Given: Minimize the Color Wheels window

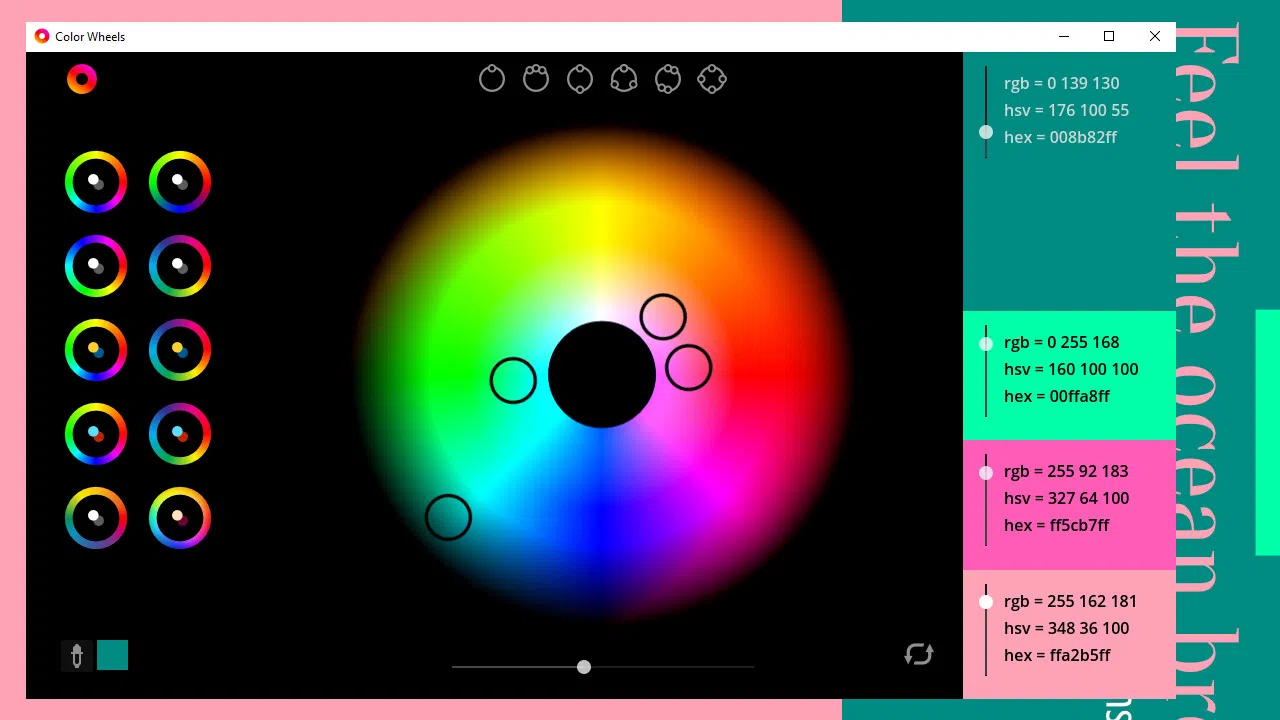Looking at the screenshot, I should 1063,36.
